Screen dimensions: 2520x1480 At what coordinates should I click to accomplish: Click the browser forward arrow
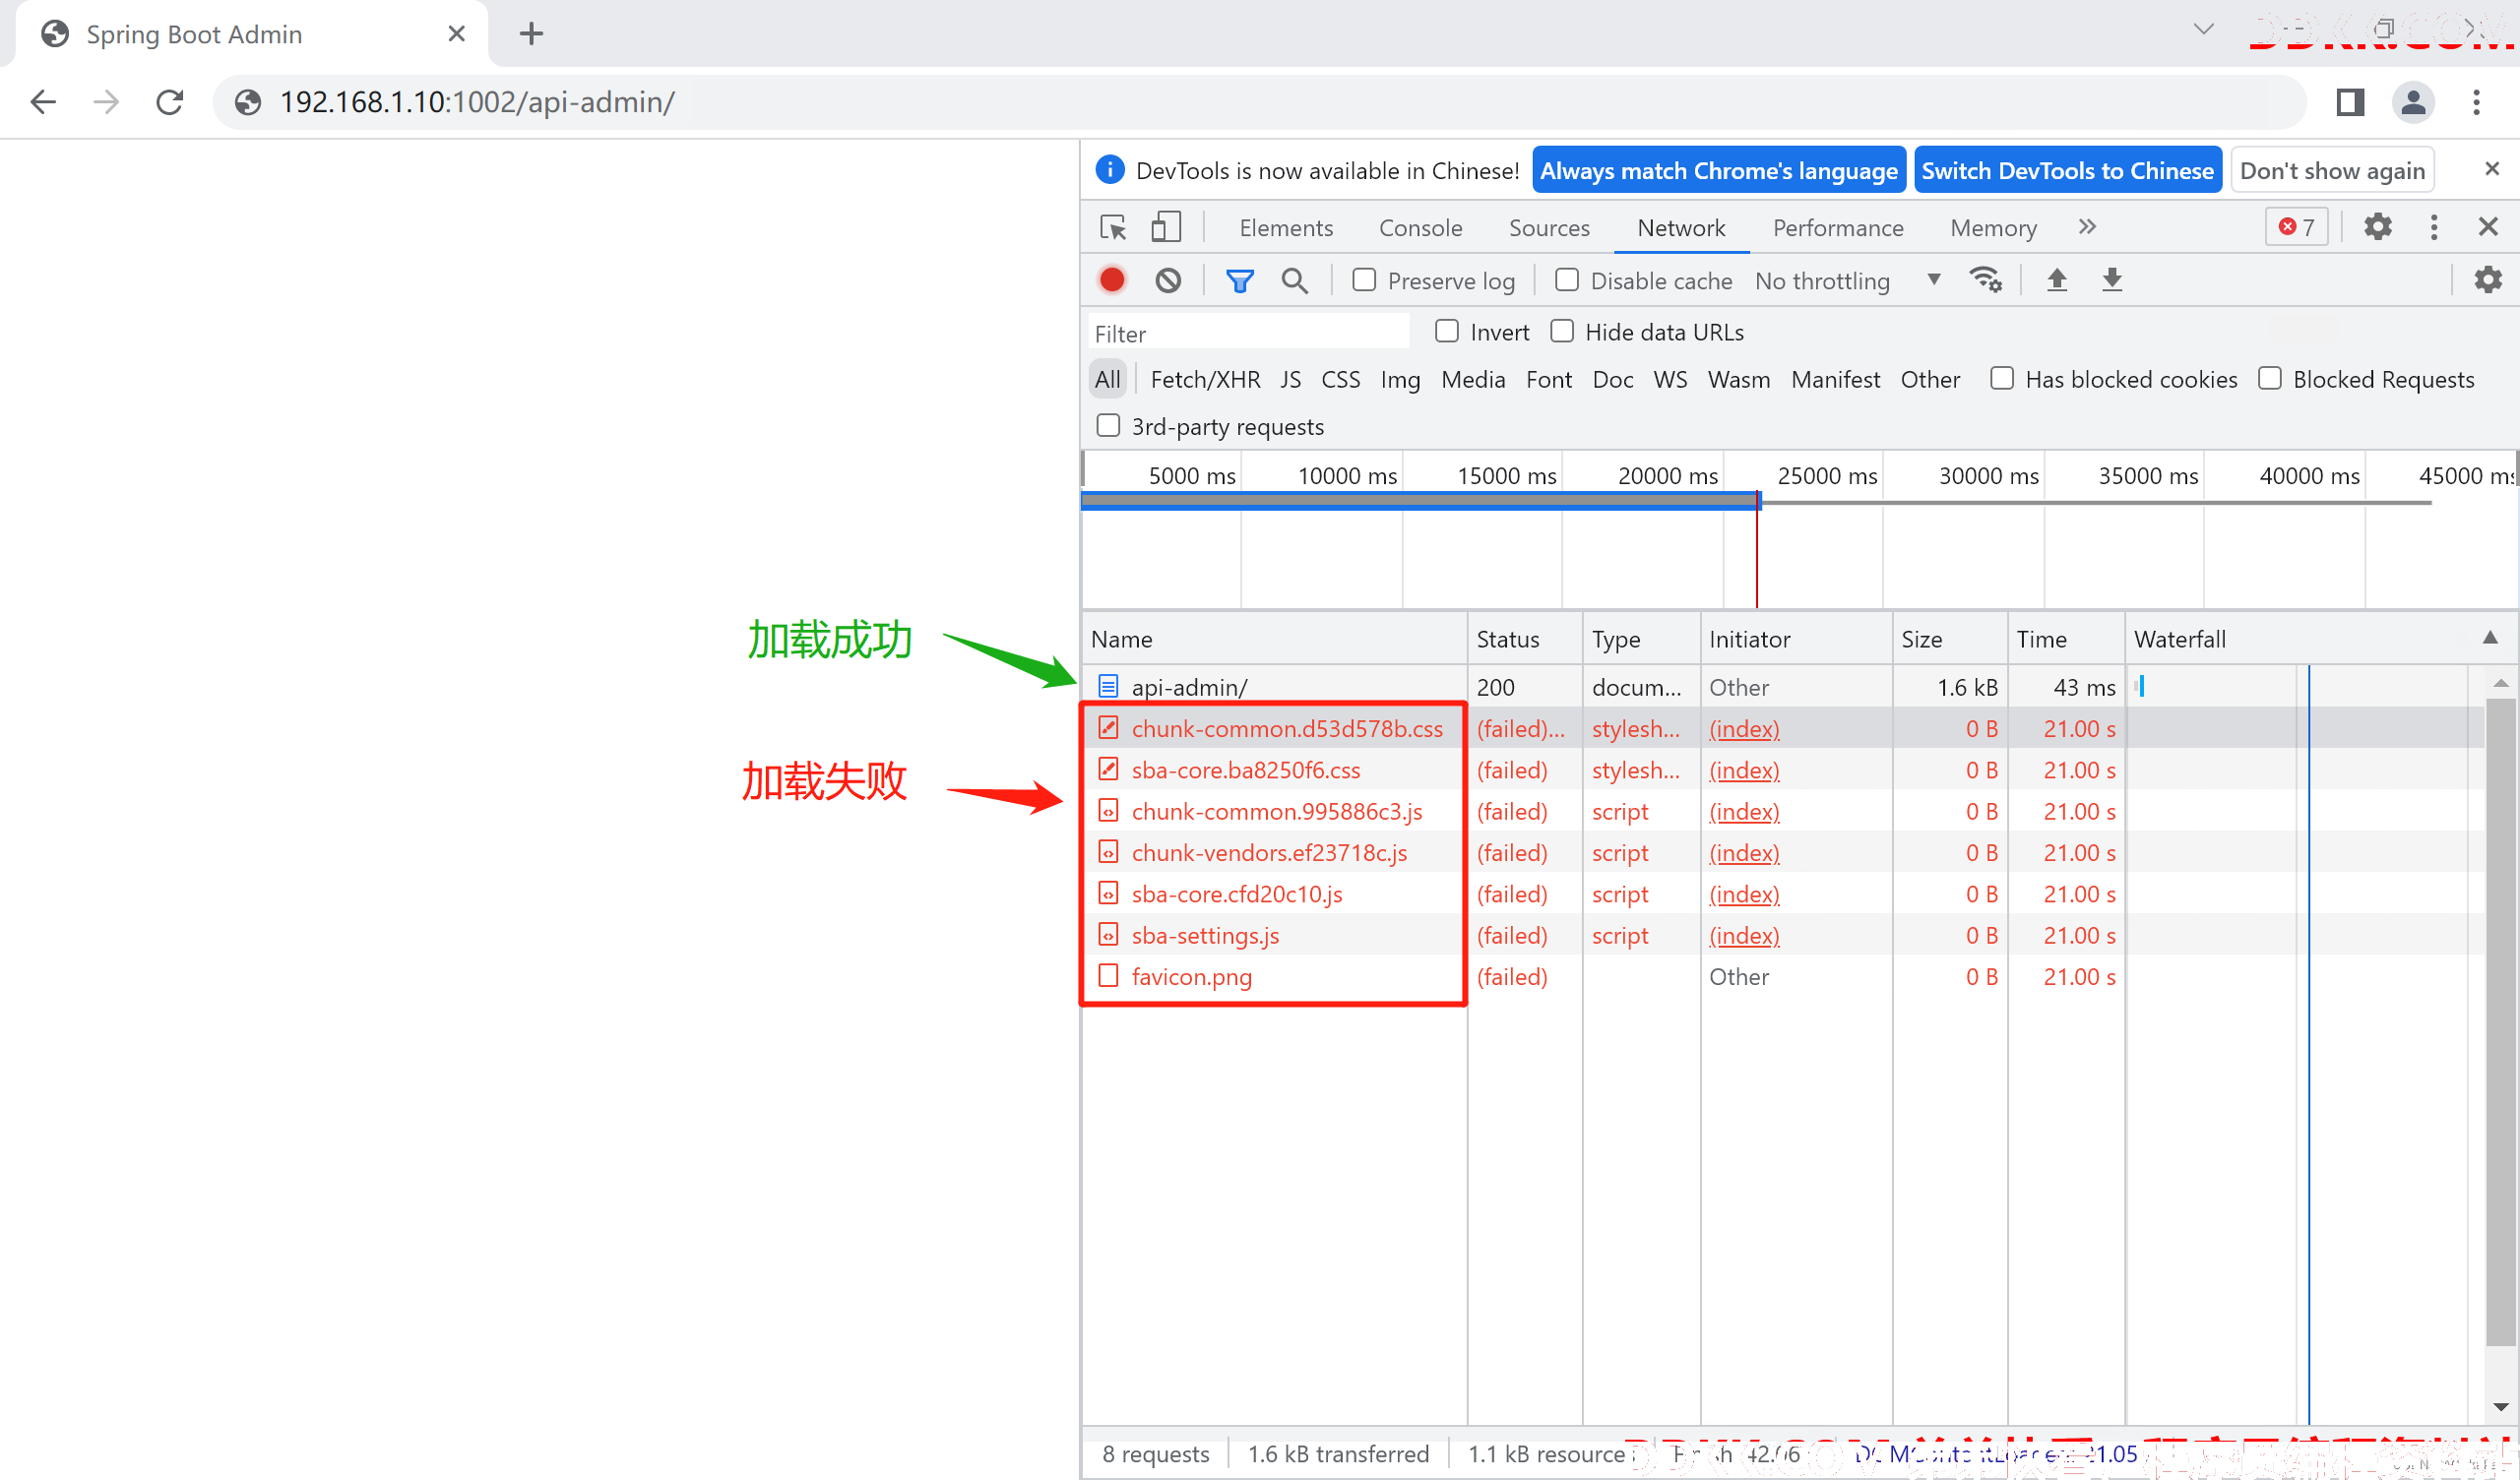[106, 102]
